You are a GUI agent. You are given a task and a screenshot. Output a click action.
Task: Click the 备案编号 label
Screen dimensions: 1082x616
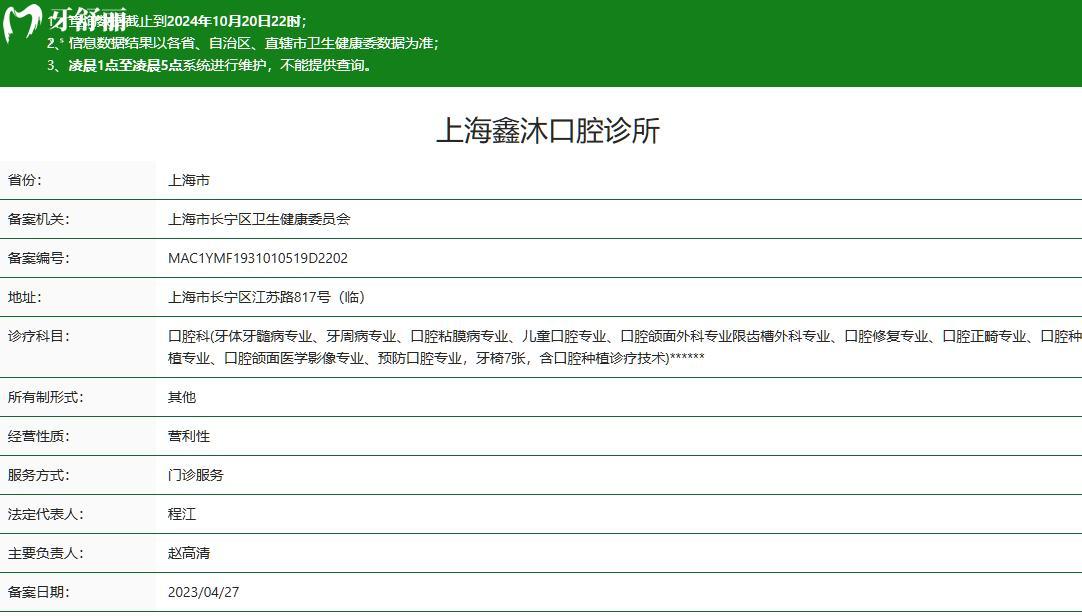click(x=38, y=258)
